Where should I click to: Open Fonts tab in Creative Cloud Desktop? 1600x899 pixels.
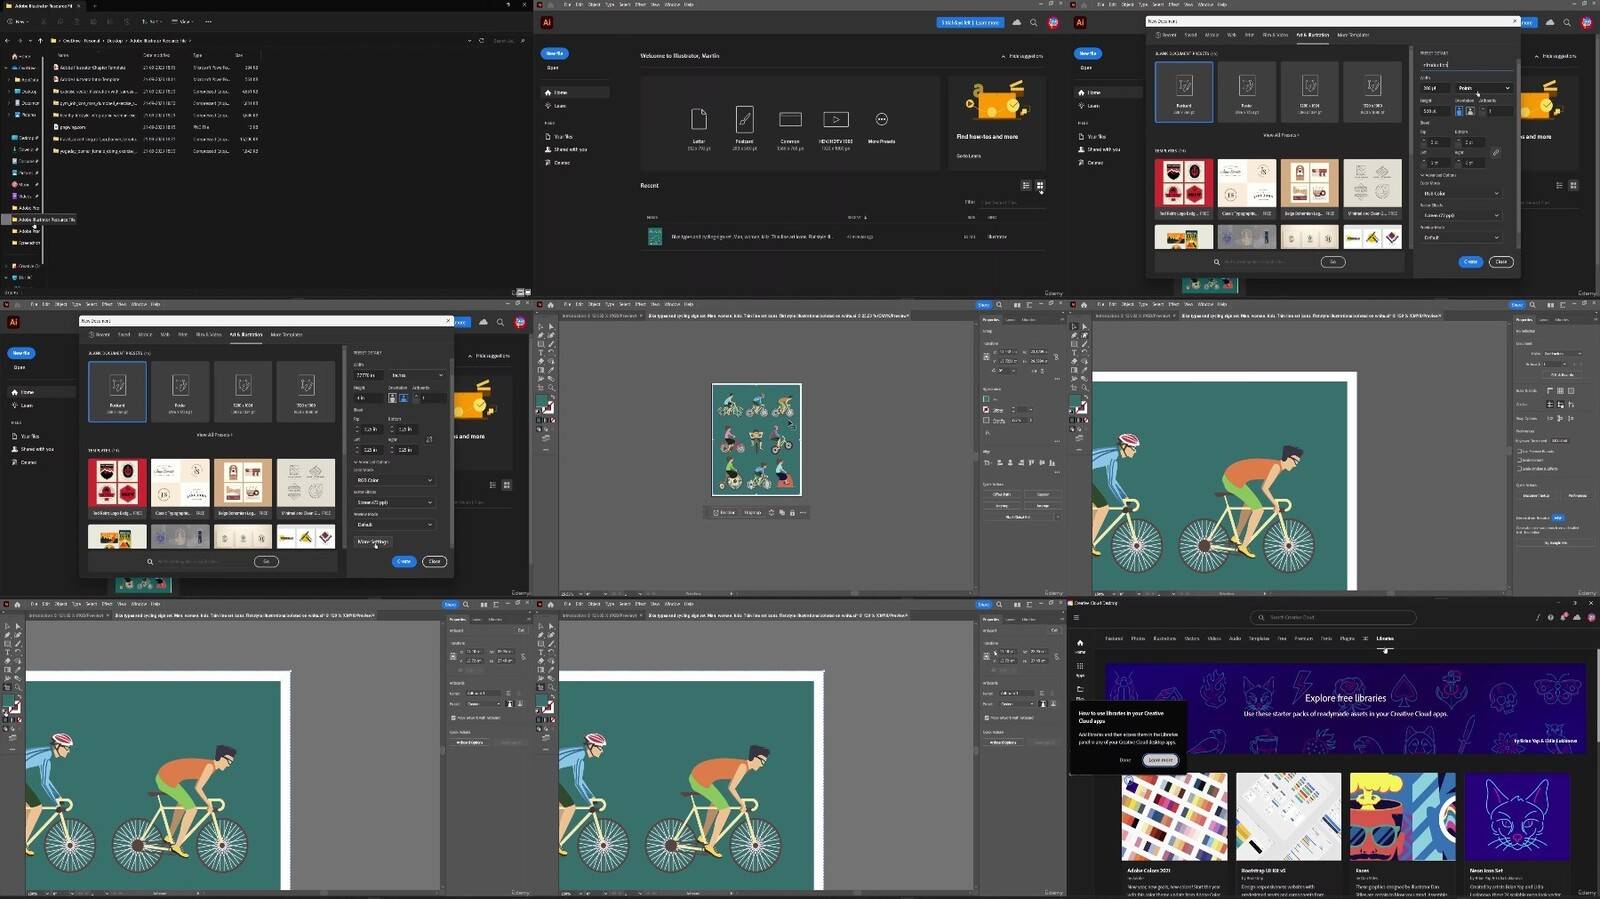[1326, 638]
